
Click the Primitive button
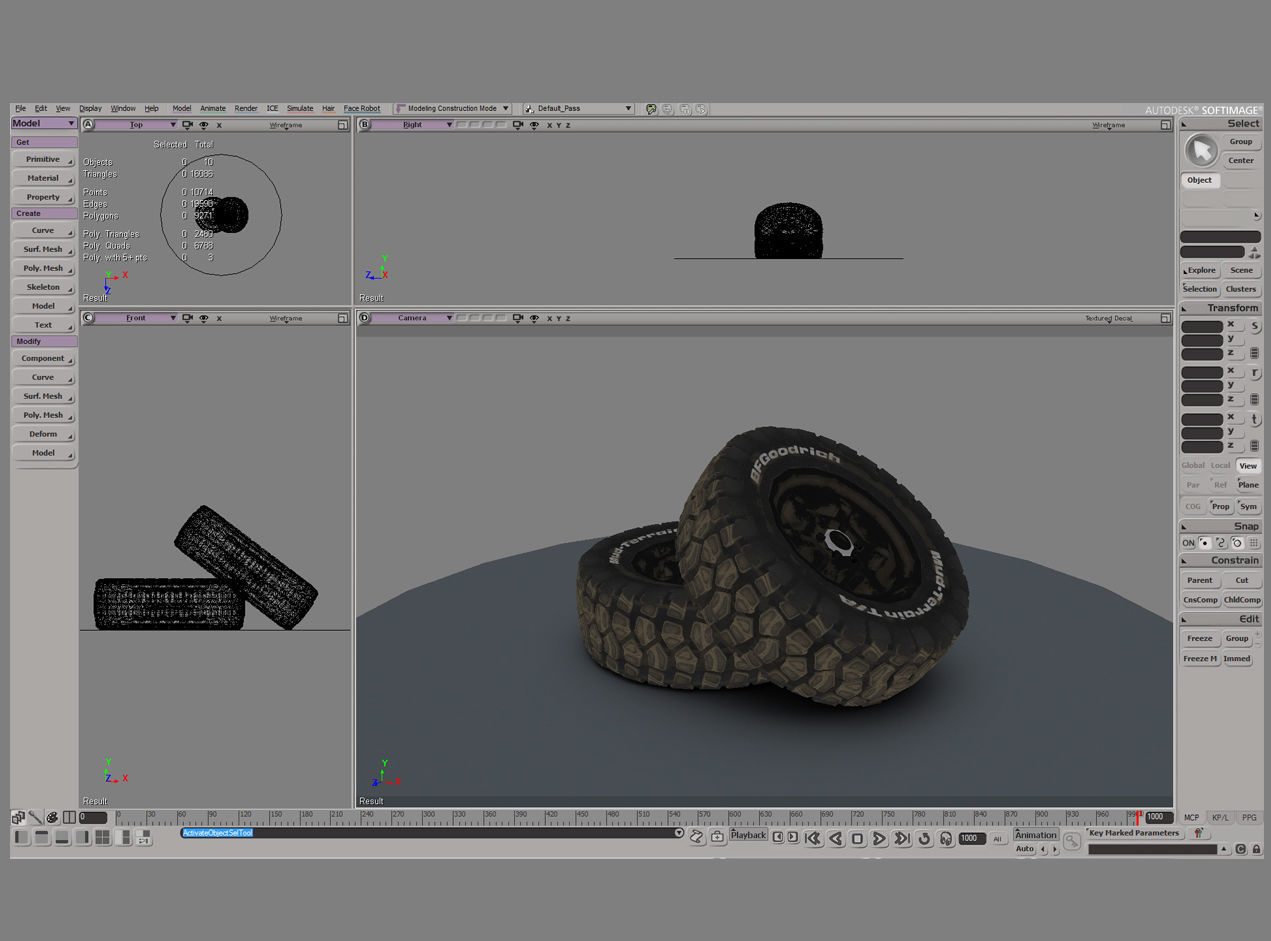click(44, 159)
